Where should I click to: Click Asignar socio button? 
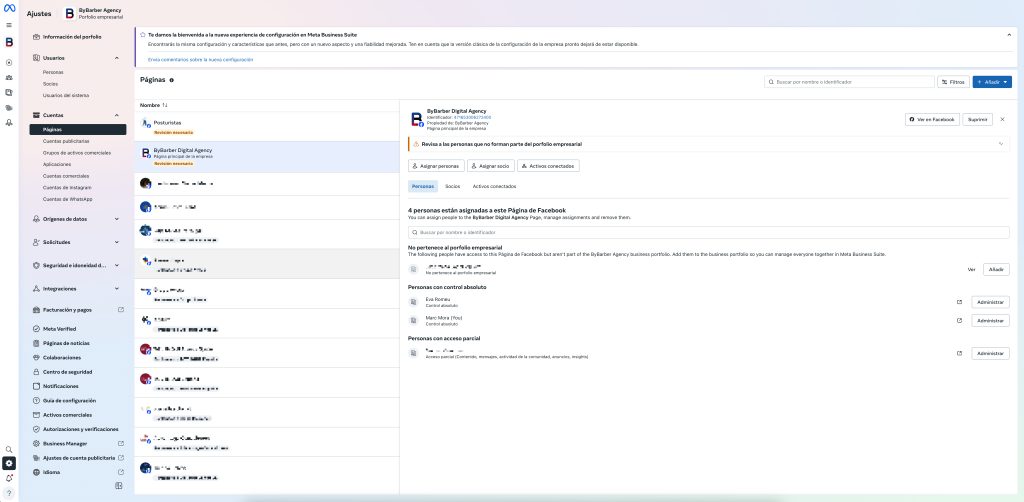tap(490, 166)
